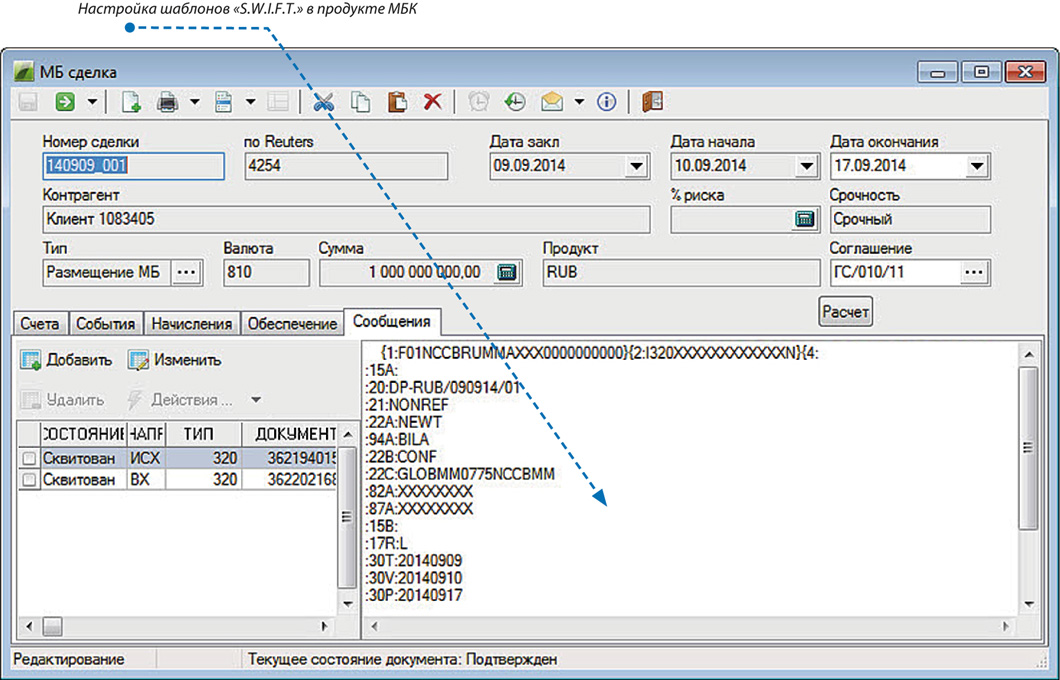Tick checkbox for the ВХ message row
1060x680 pixels.
29,480
